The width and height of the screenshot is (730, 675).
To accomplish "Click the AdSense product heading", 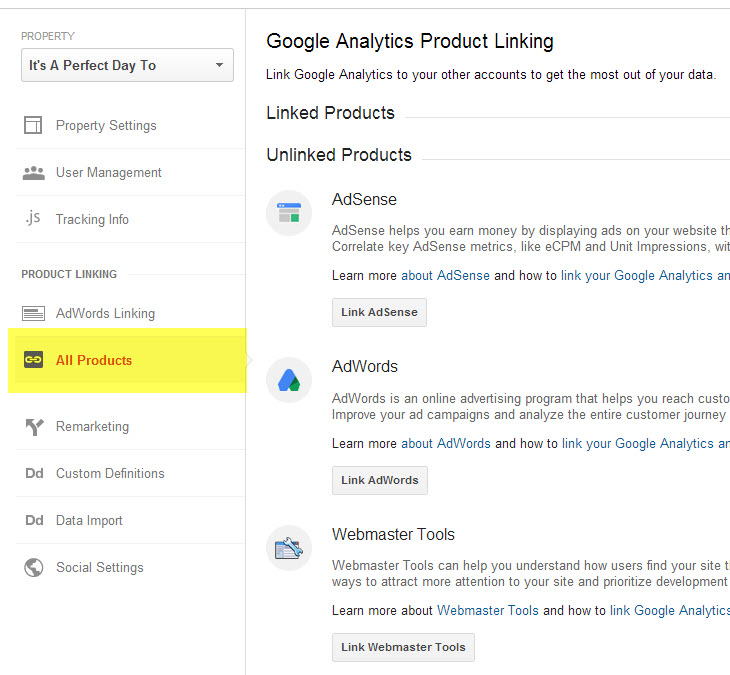I will coord(364,199).
